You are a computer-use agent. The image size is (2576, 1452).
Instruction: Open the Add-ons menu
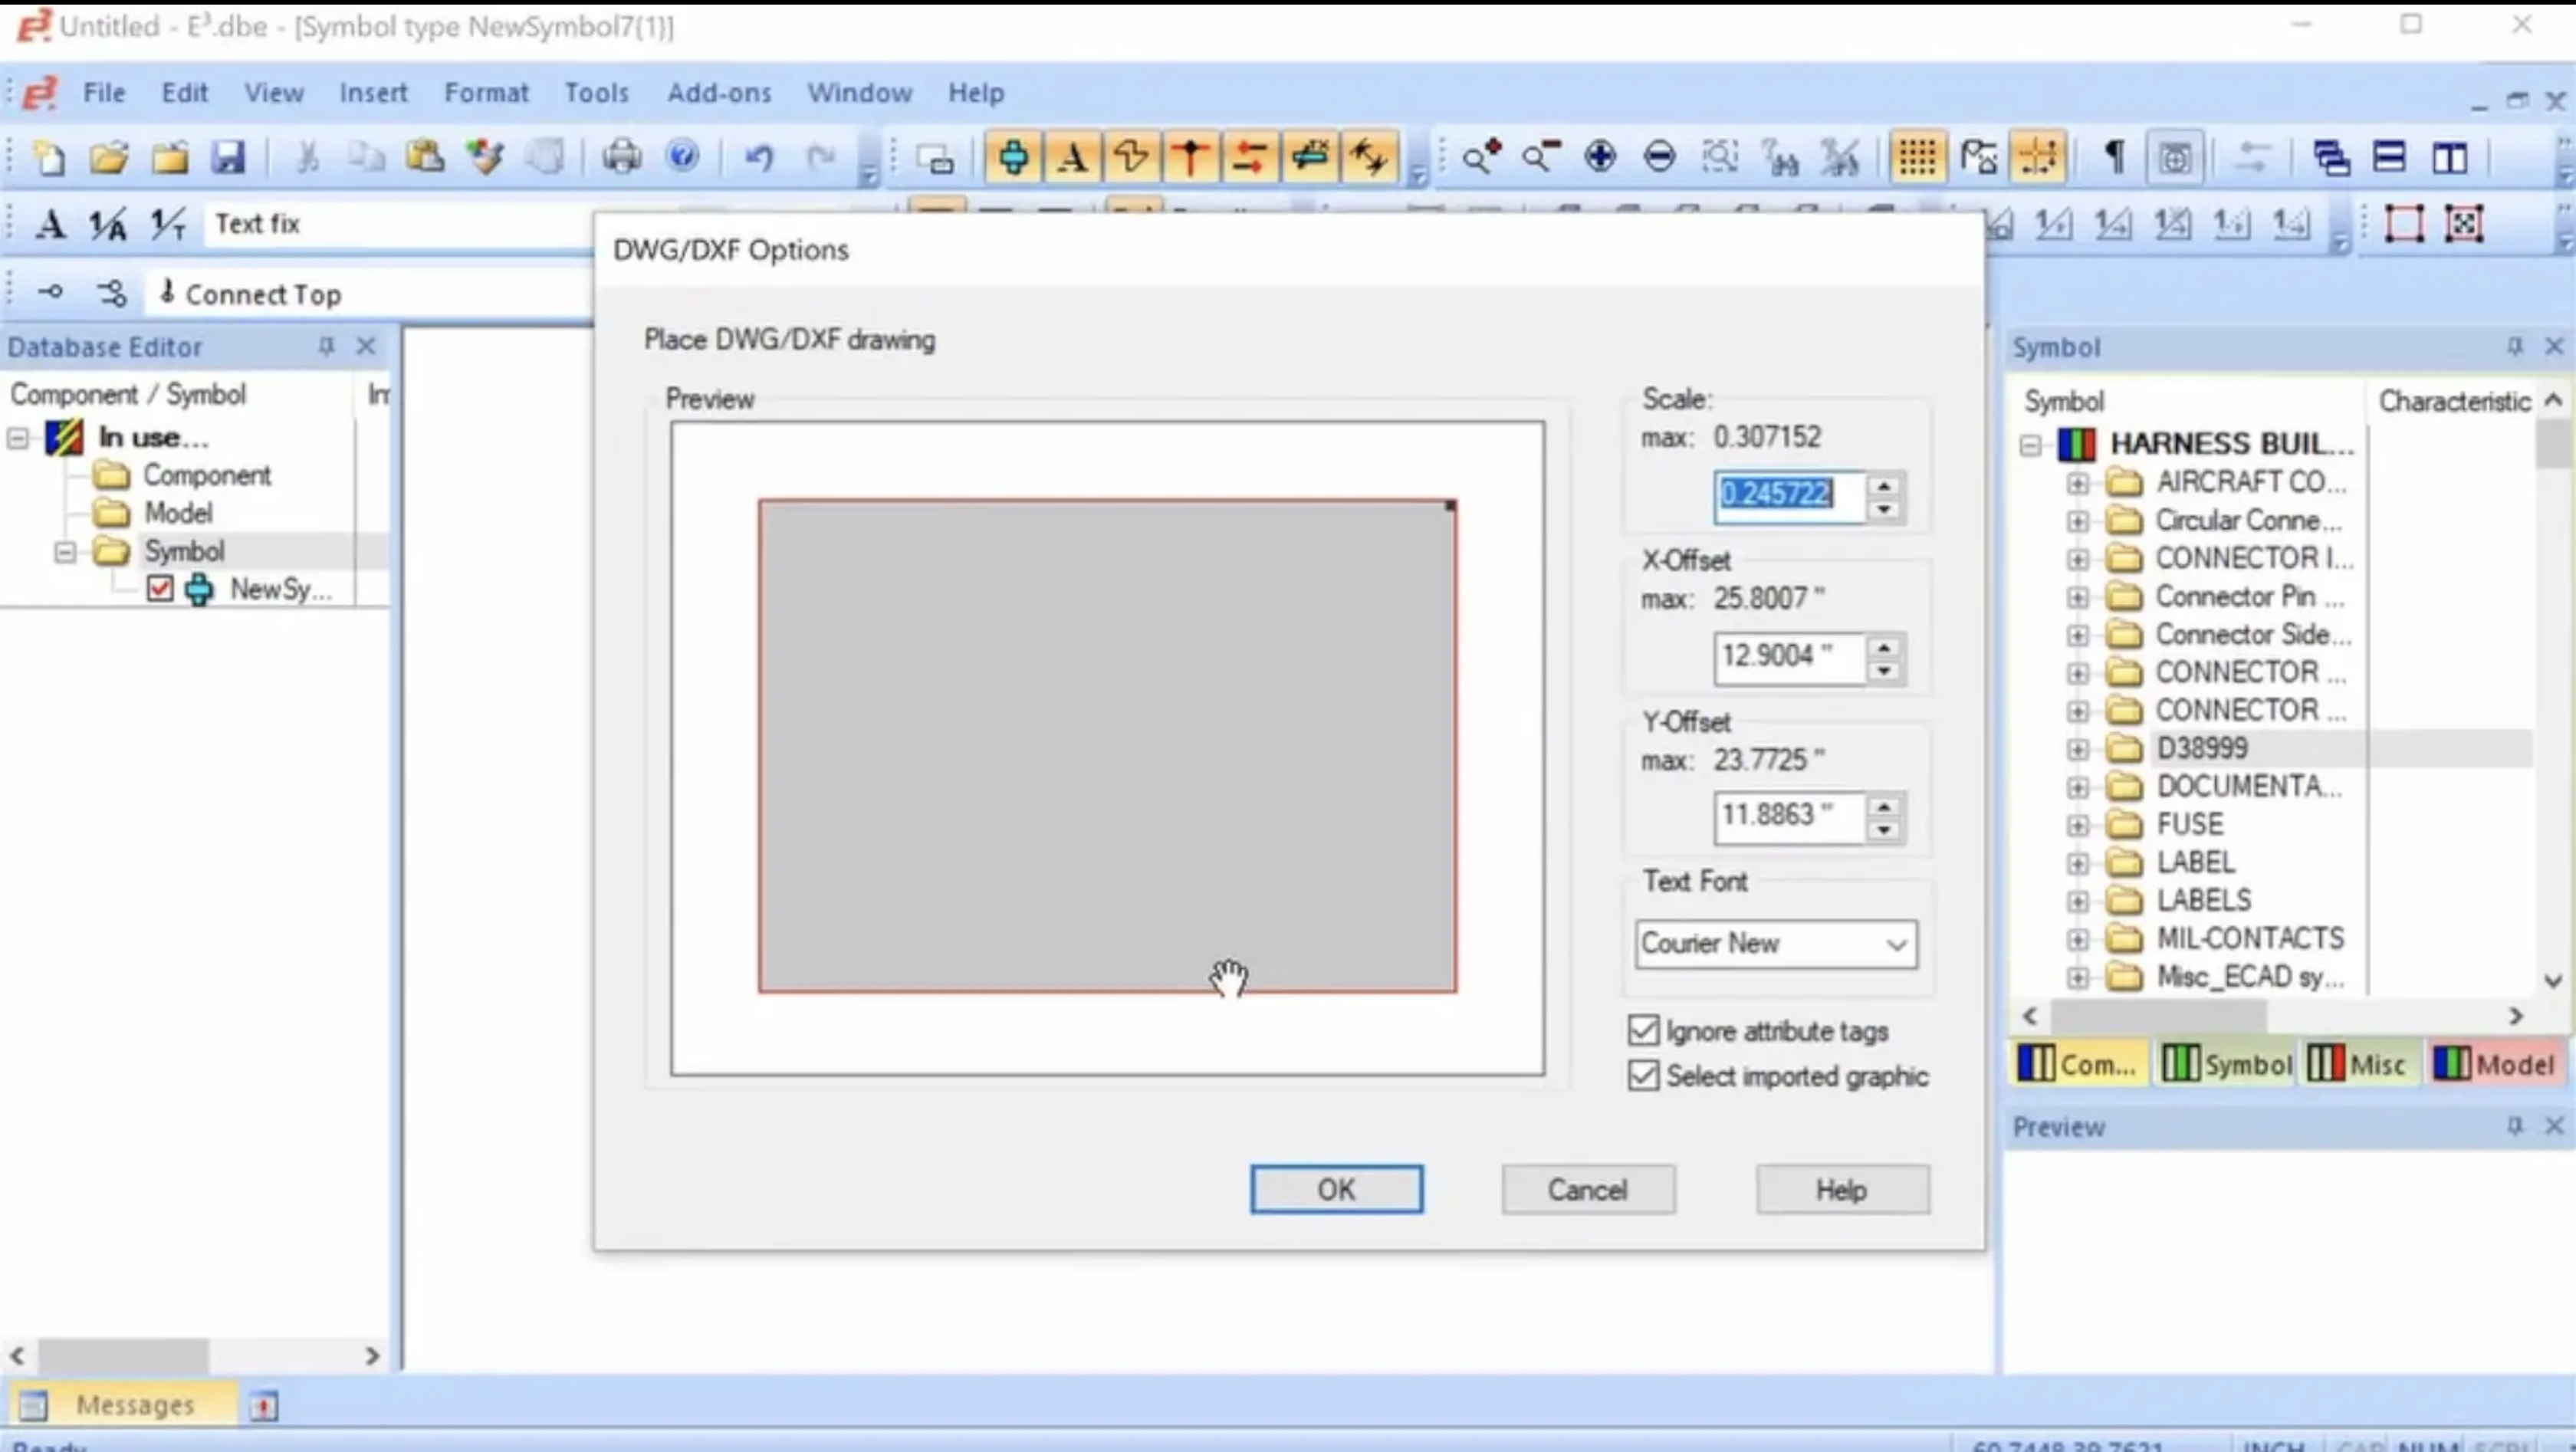719,93
